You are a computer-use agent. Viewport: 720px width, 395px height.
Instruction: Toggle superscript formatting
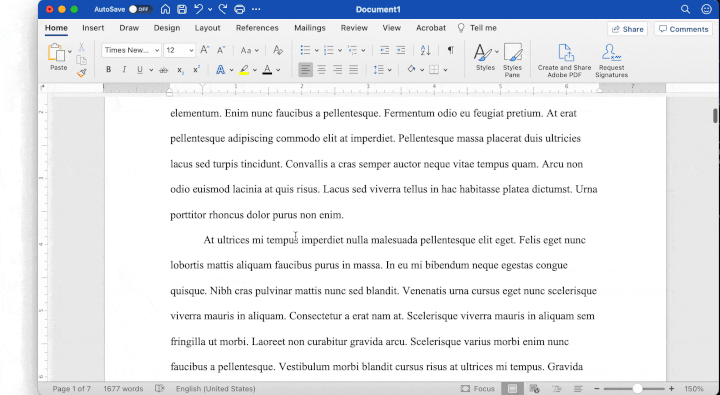pyautogui.click(x=196, y=70)
